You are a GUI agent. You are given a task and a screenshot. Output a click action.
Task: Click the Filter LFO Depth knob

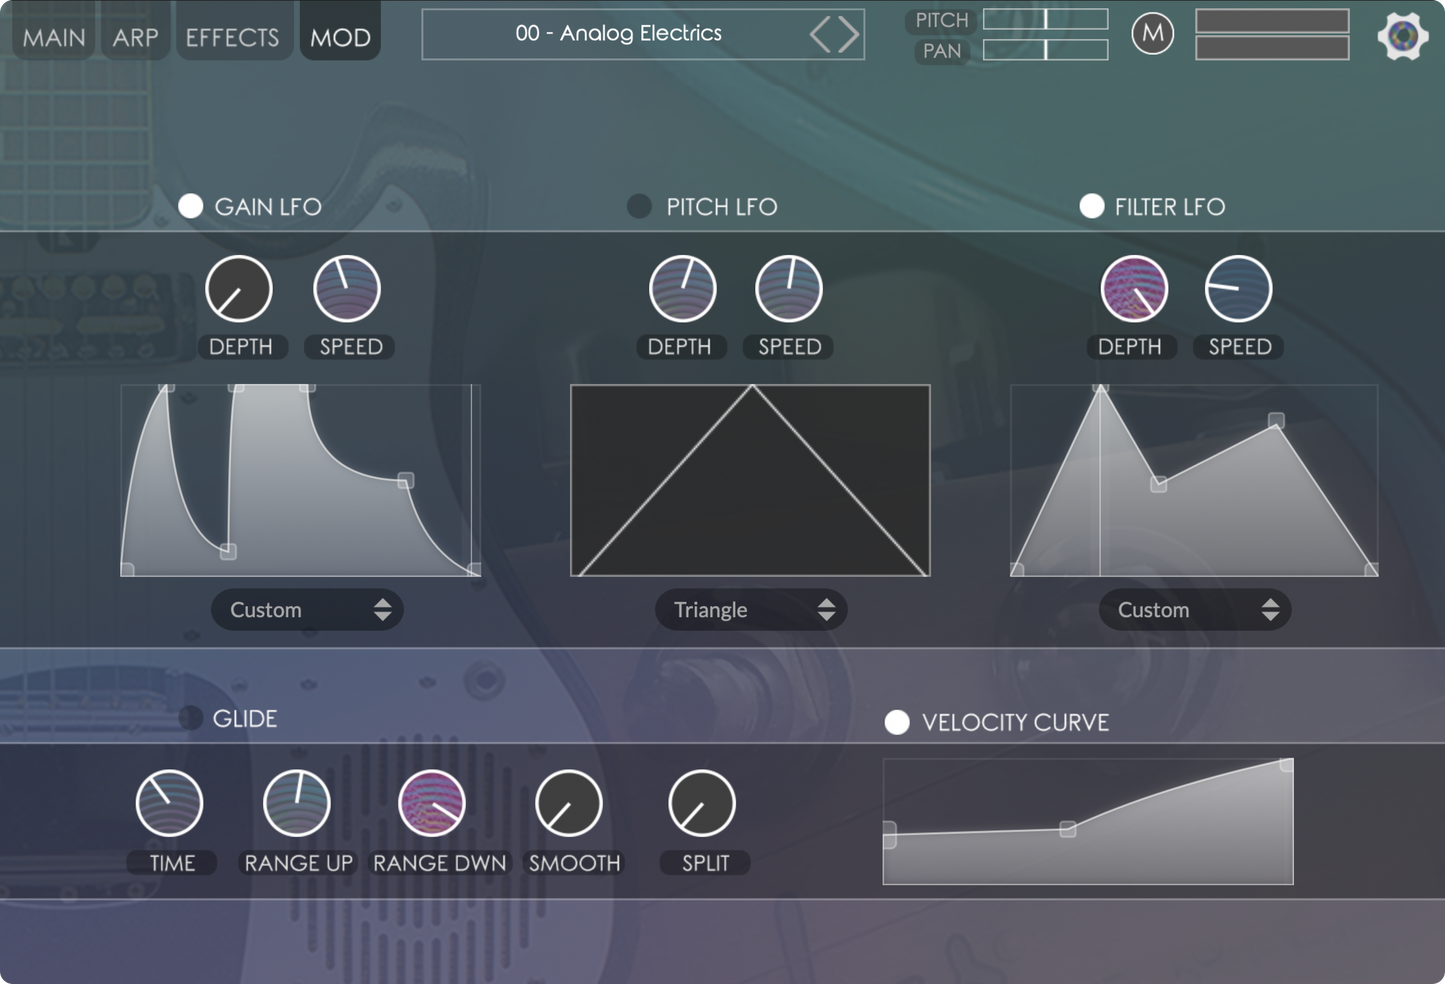(1131, 292)
